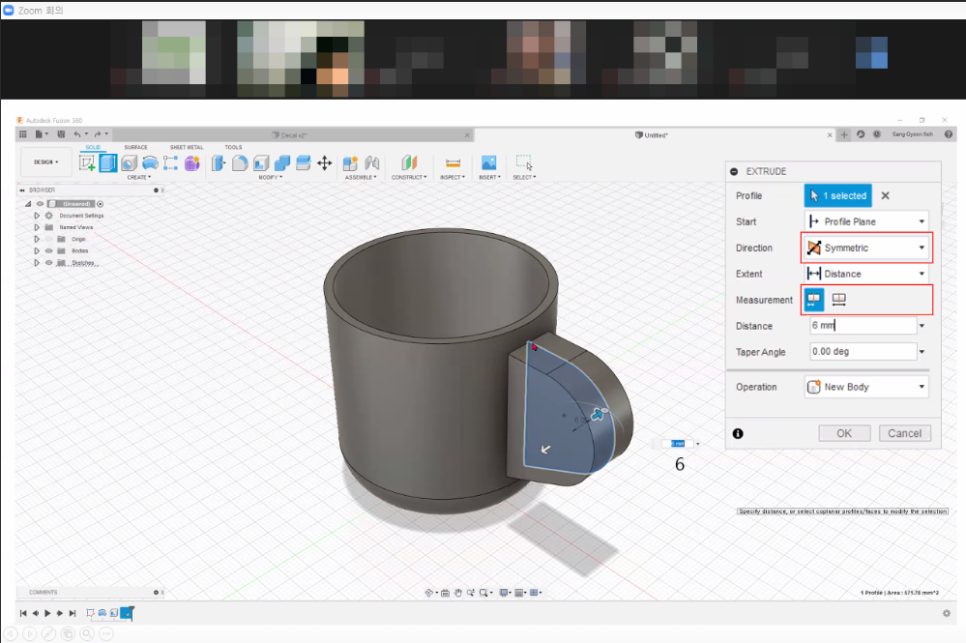Save the document with Save icon
This screenshot has width=966, height=643.
(61, 134)
